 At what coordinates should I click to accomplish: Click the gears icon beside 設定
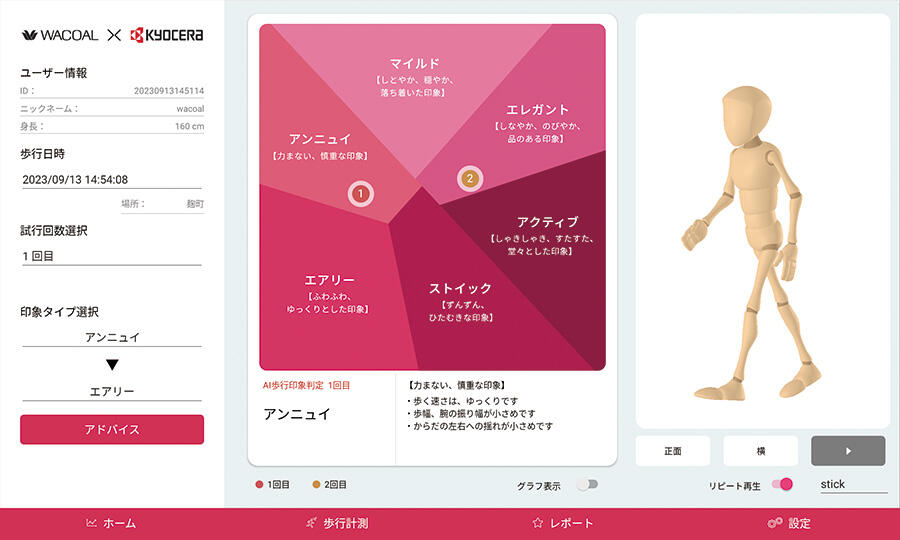(775, 523)
